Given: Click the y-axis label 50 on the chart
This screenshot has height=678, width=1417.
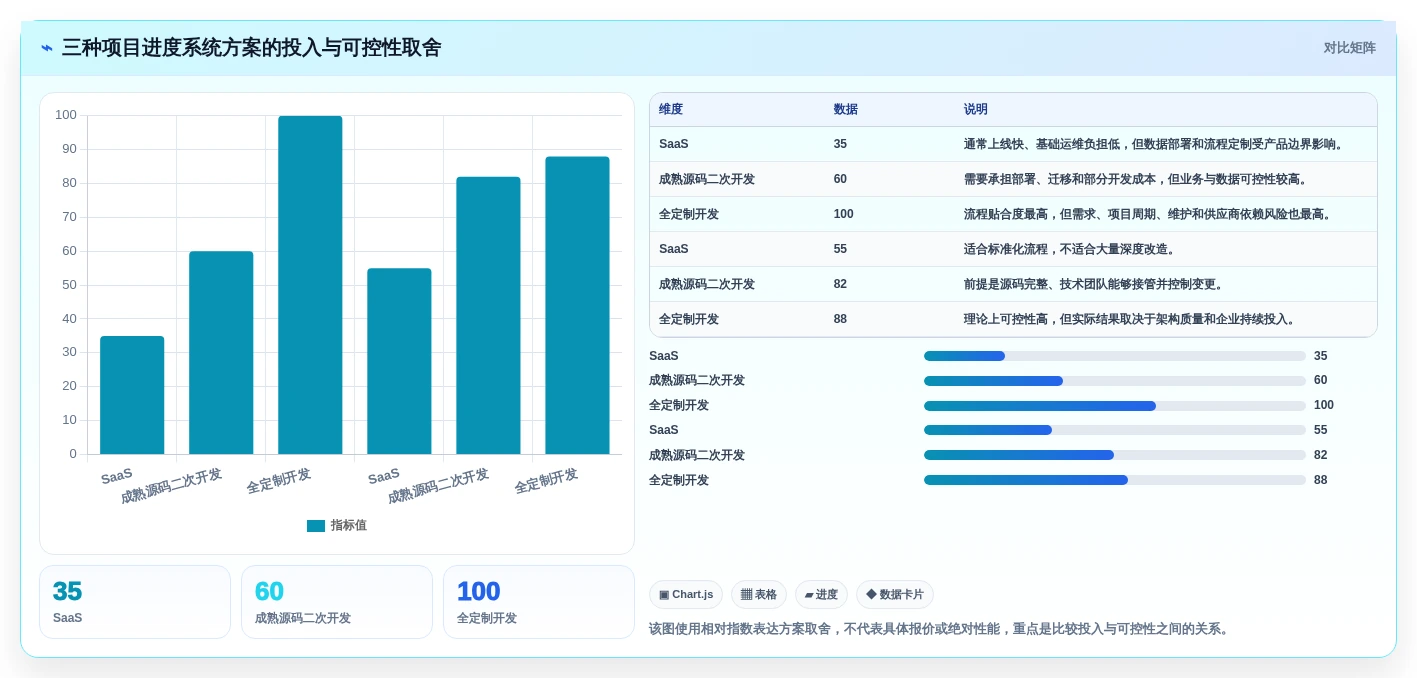Looking at the screenshot, I should click(69, 285).
